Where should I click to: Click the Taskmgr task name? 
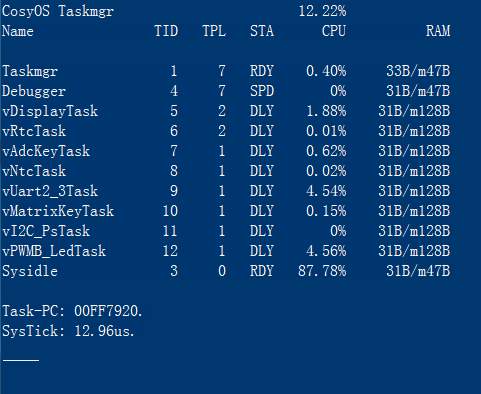pos(30,71)
